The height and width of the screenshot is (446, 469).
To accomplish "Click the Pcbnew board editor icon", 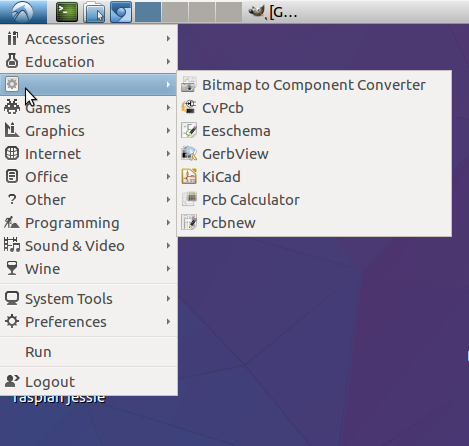I will pyautogui.click(x=189, y=223).
